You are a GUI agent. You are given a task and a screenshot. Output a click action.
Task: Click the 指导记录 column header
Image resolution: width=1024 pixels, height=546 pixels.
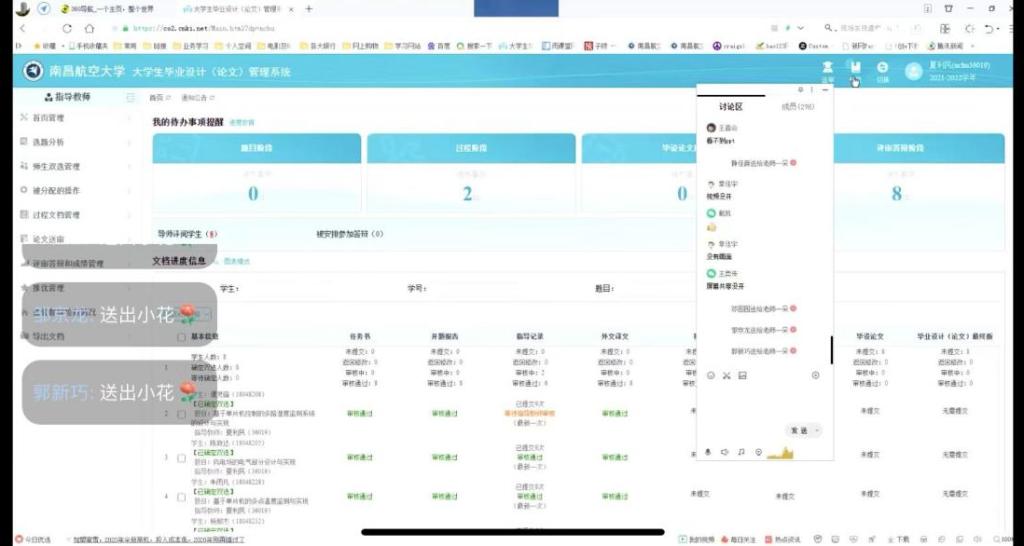coord(529,337)
